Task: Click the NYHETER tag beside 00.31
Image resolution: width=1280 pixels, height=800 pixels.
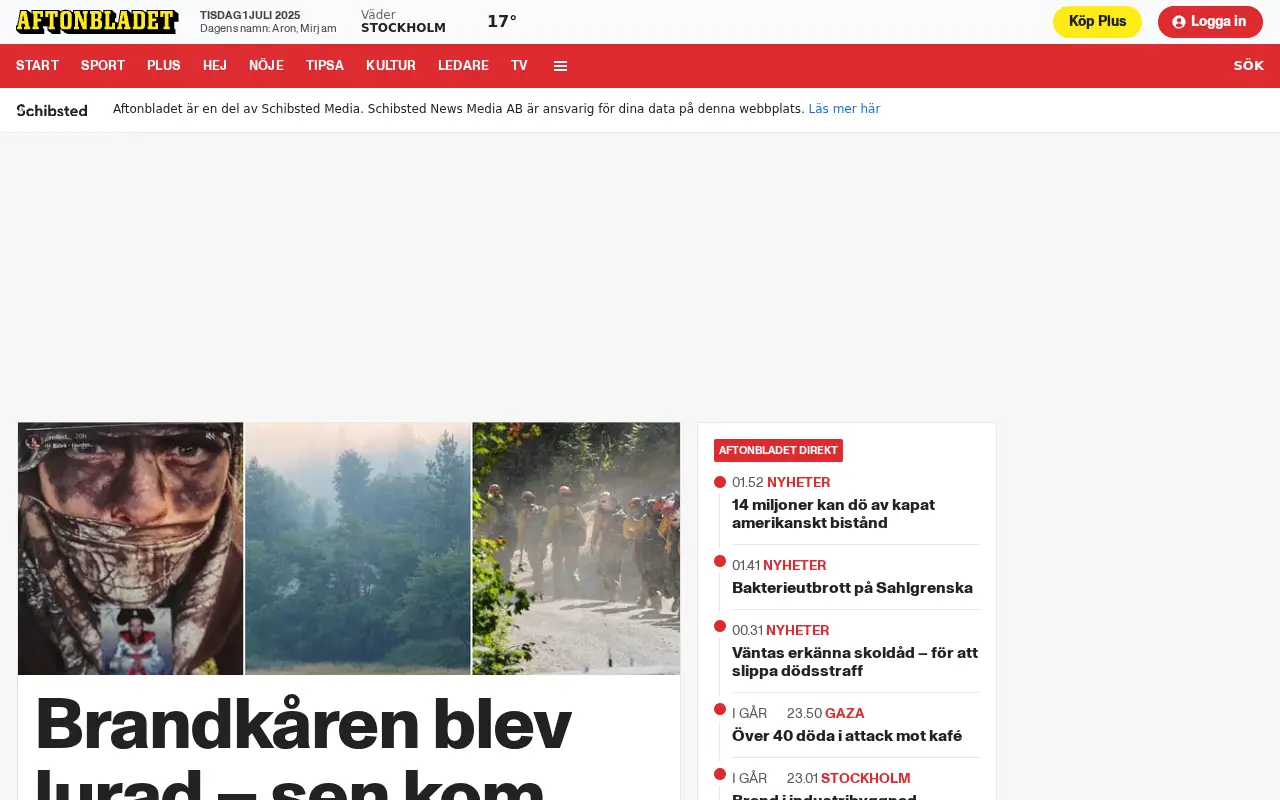Action: pos(798,630)
